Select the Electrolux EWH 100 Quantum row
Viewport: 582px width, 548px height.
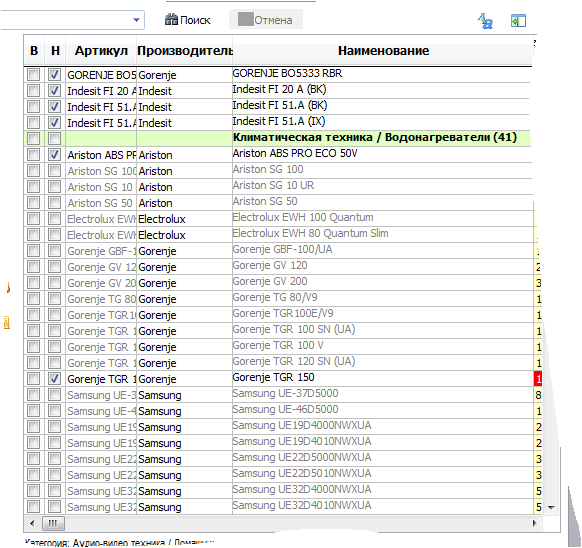point(278,218)
